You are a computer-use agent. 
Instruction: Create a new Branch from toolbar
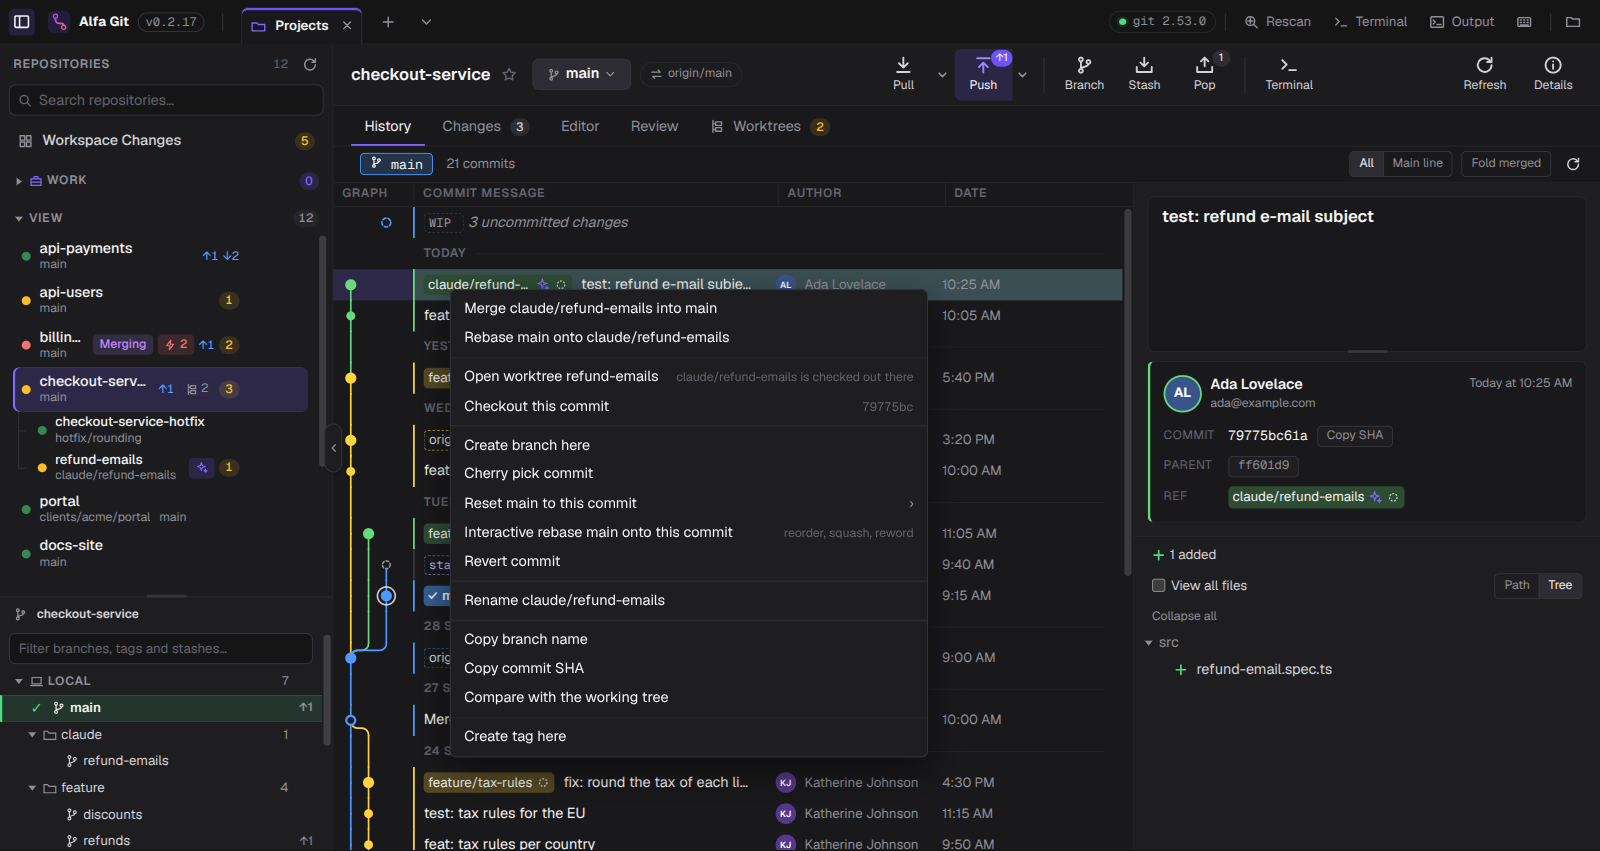point(1084,74)
